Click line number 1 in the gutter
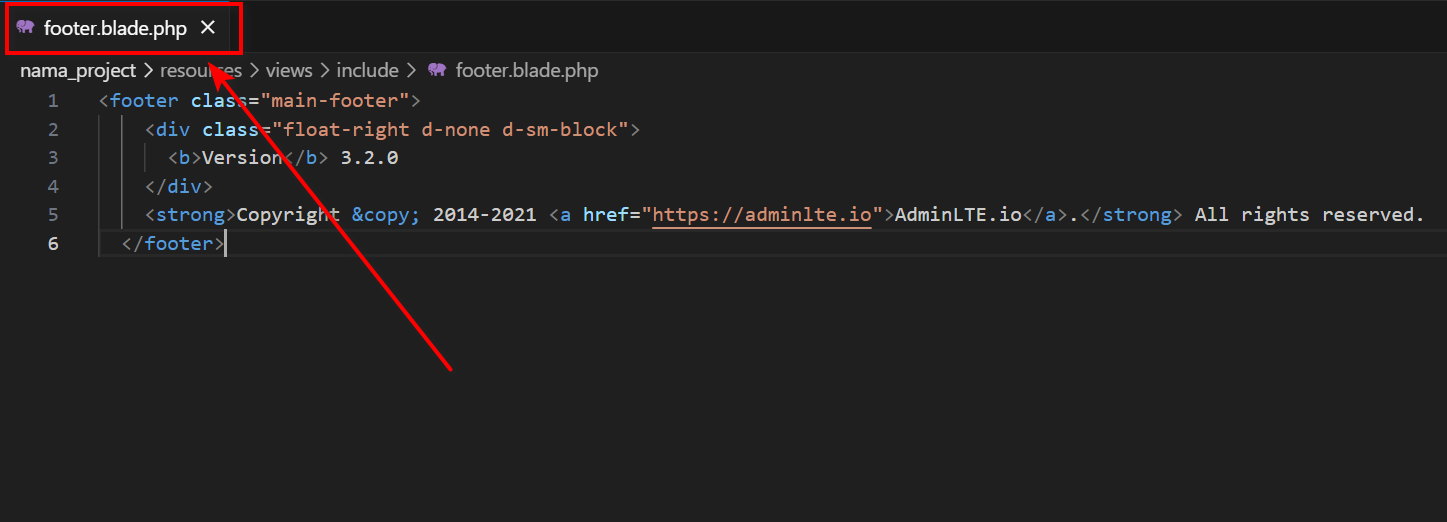Image resolution: width=1447 pixels, height=522 pixels. tap(53, 101)
